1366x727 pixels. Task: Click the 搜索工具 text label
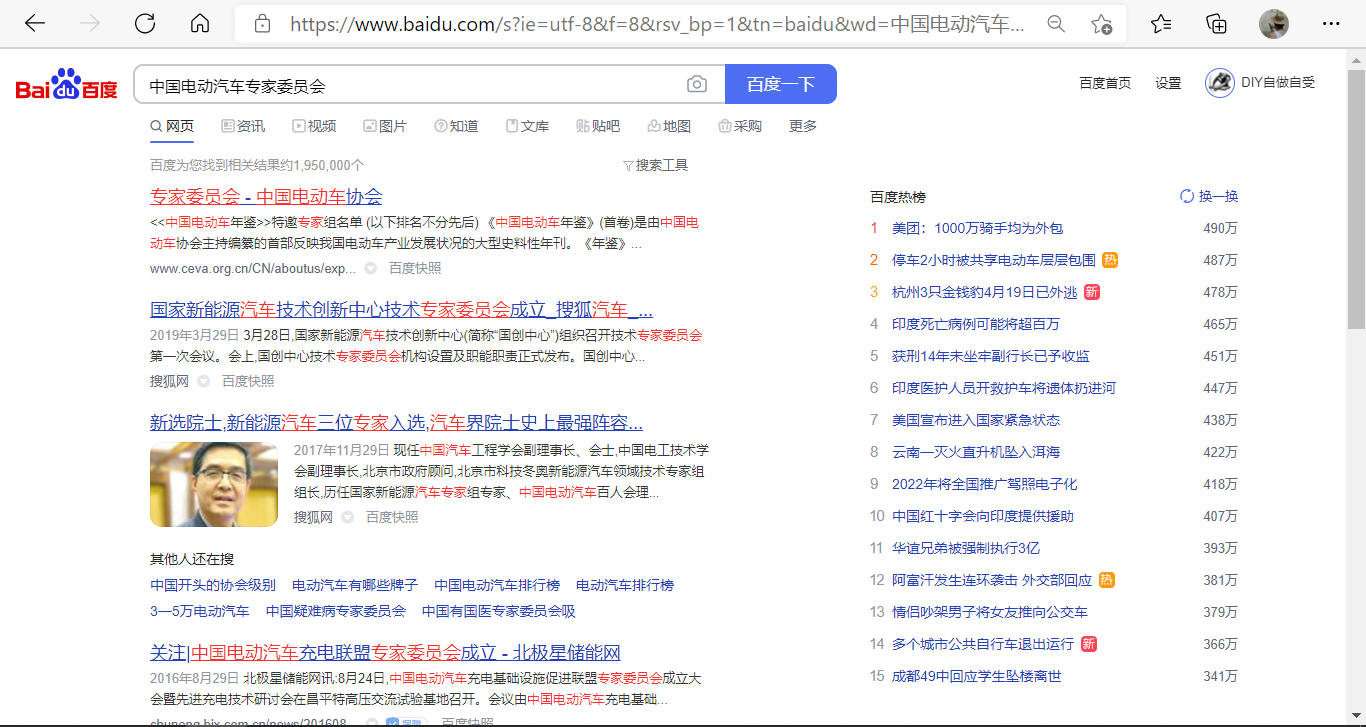662,166
